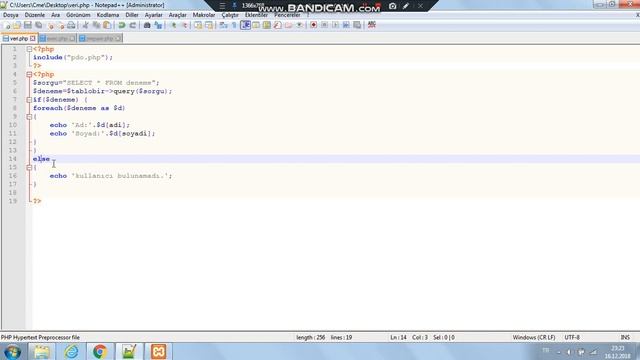Collapse the foreach brace fold at line 9
Viewport: 640px width, 360px height.
pos(29,117)
